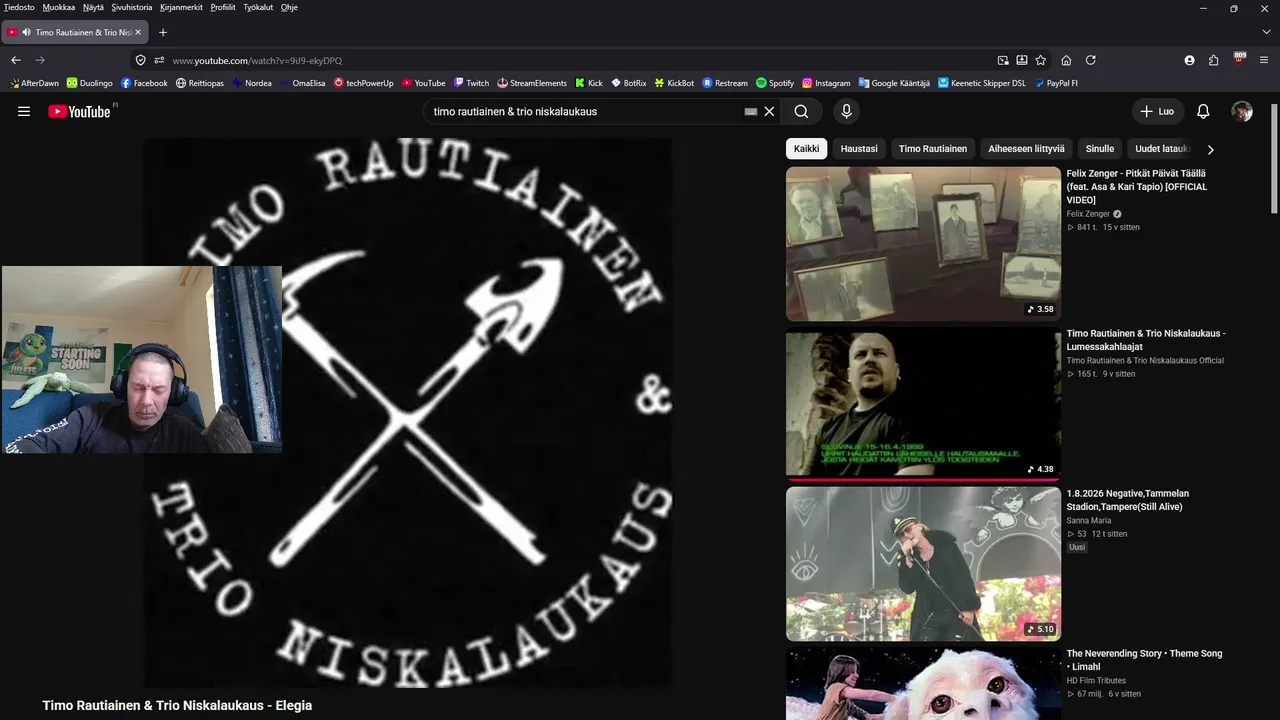1280x720 pixels.
Task: Open Felix Zenger Pitkät Päivät Täällä thumbnail
Action: click(923, 244)
